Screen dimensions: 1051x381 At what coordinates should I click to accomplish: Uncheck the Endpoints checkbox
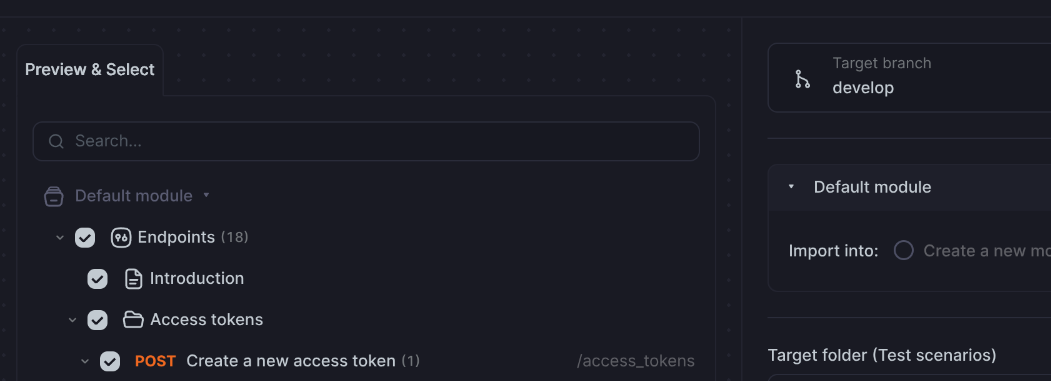point(85,237)
